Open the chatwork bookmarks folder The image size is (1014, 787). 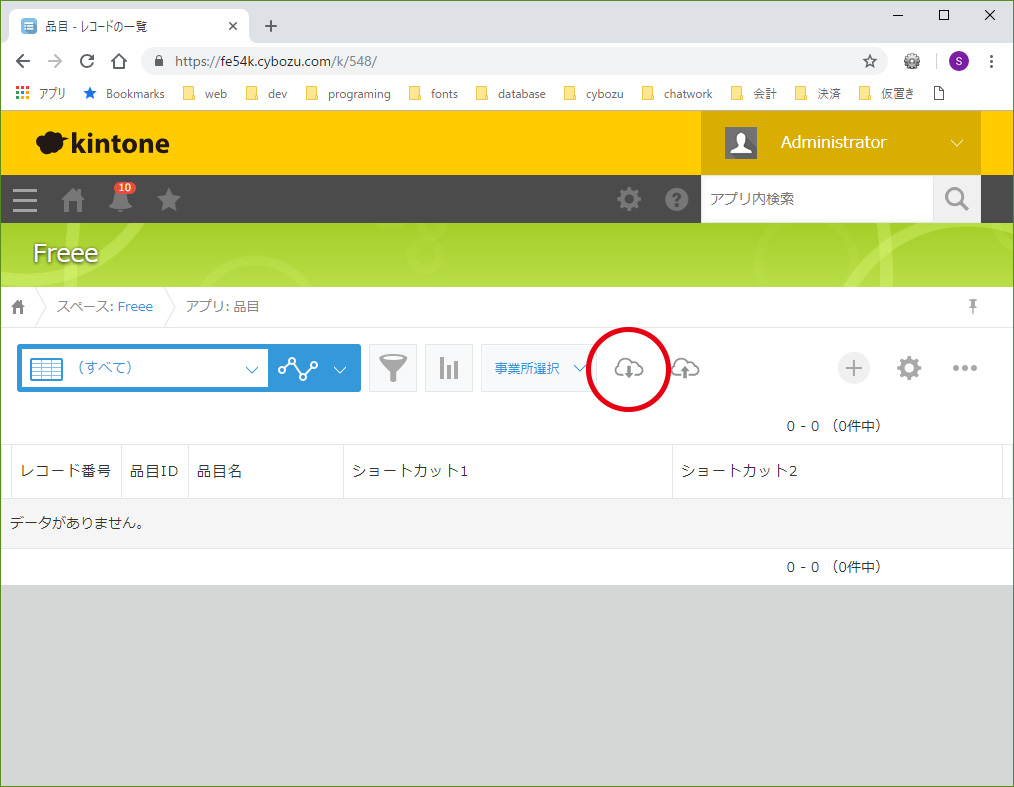[677, 93]
